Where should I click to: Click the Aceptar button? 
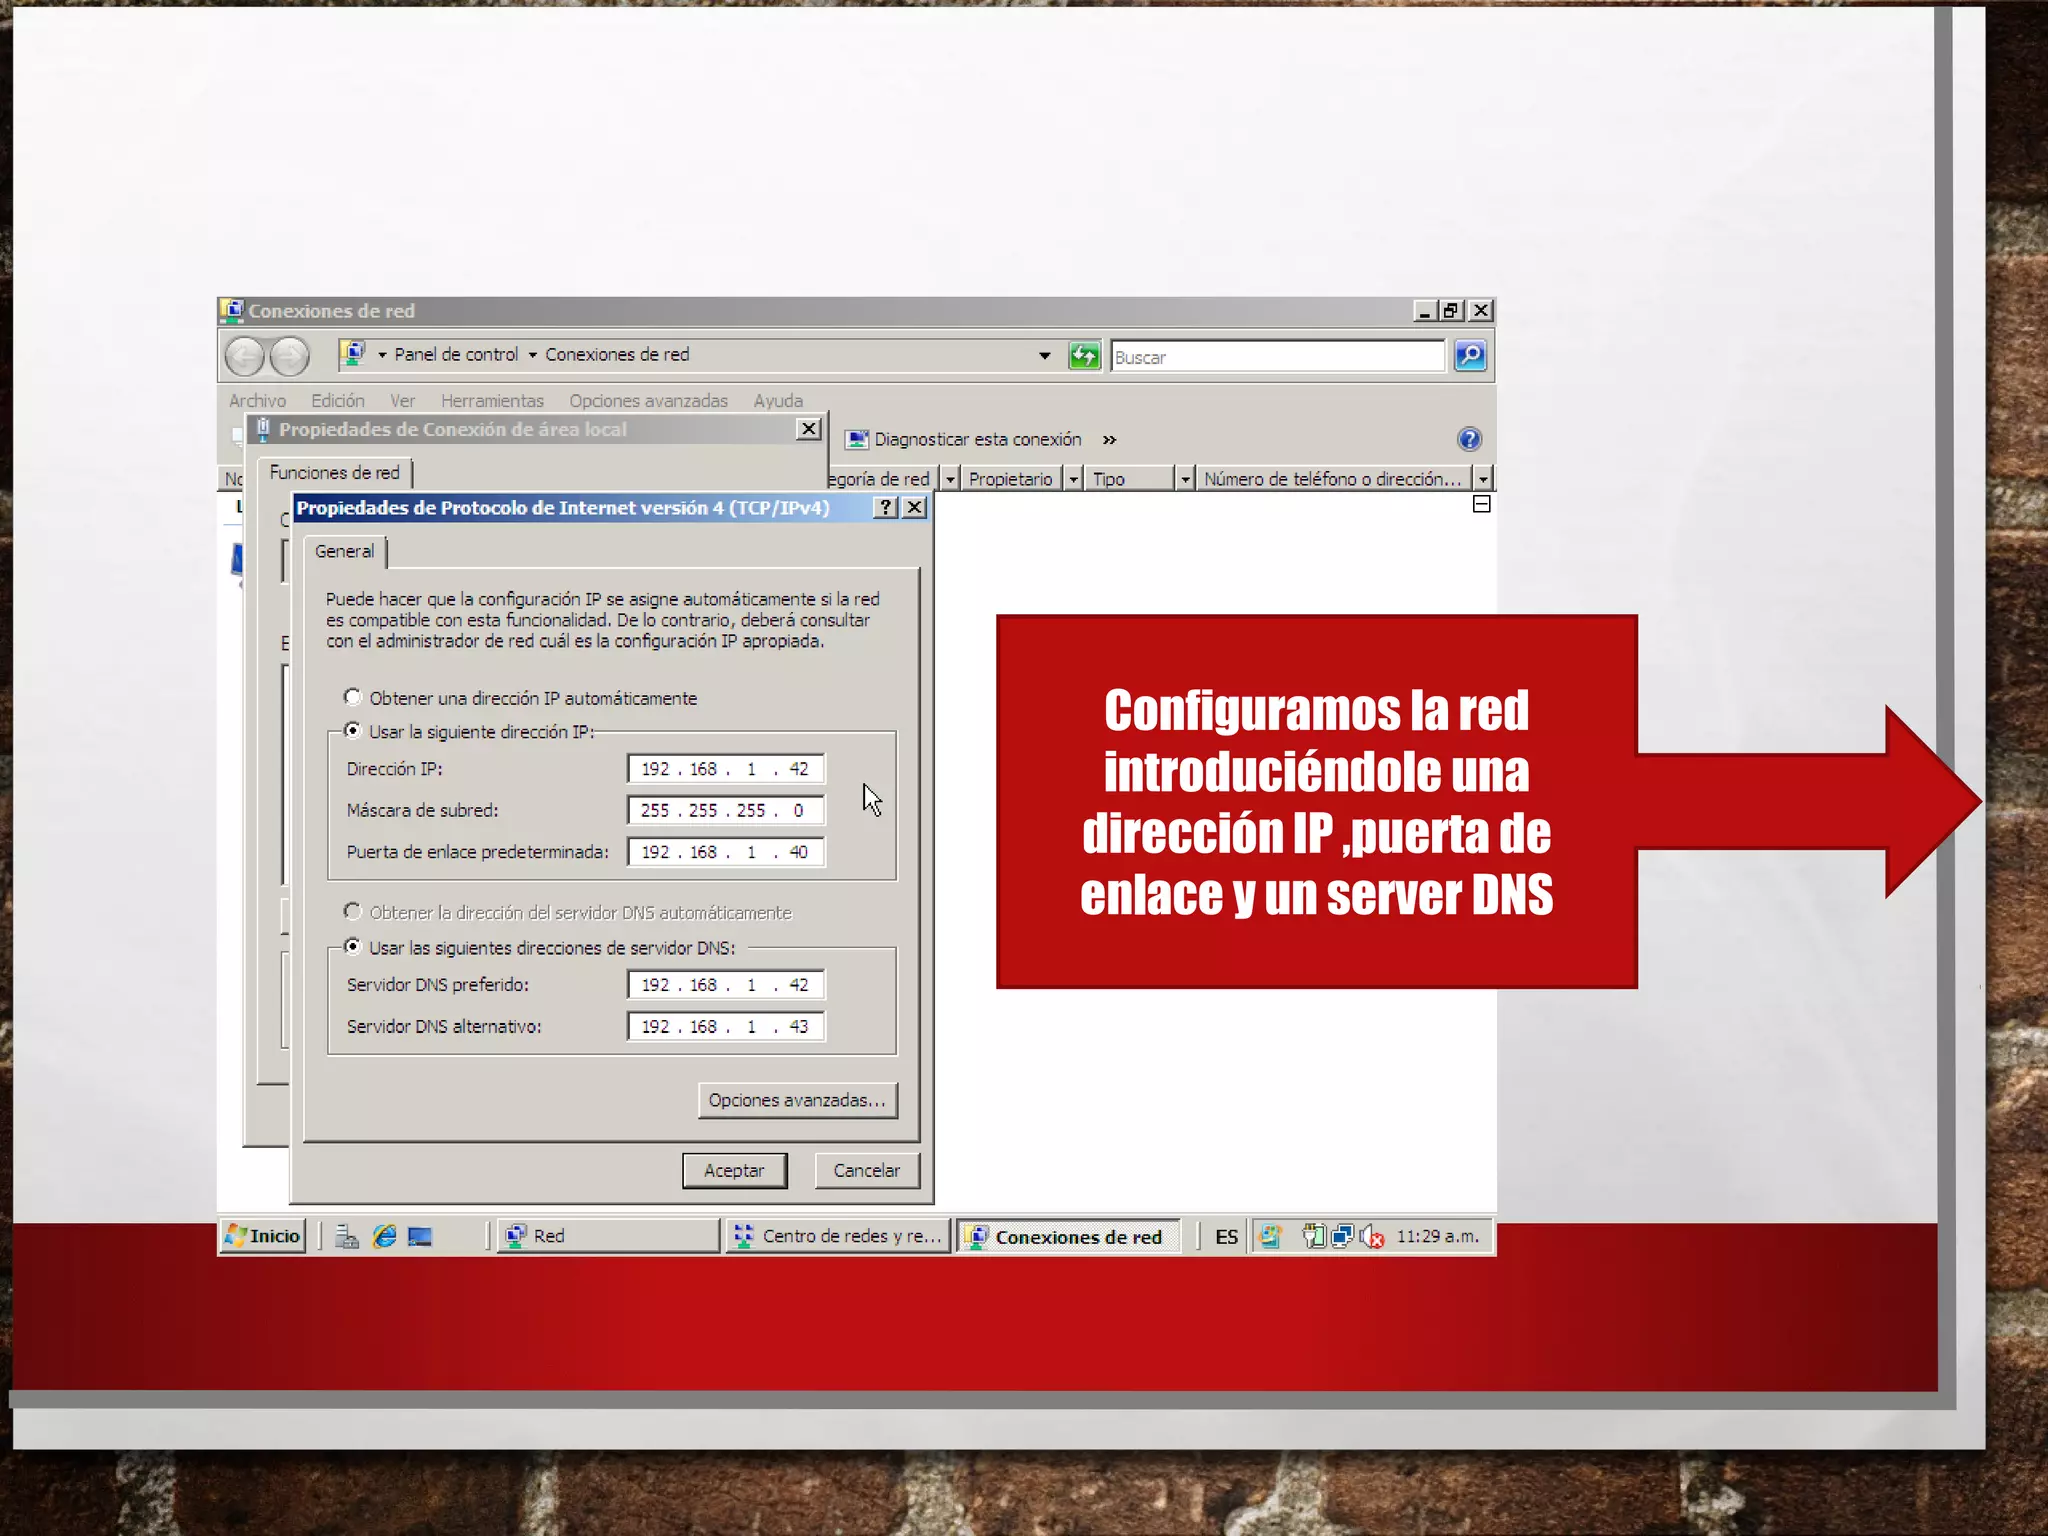coord(734,1171)
